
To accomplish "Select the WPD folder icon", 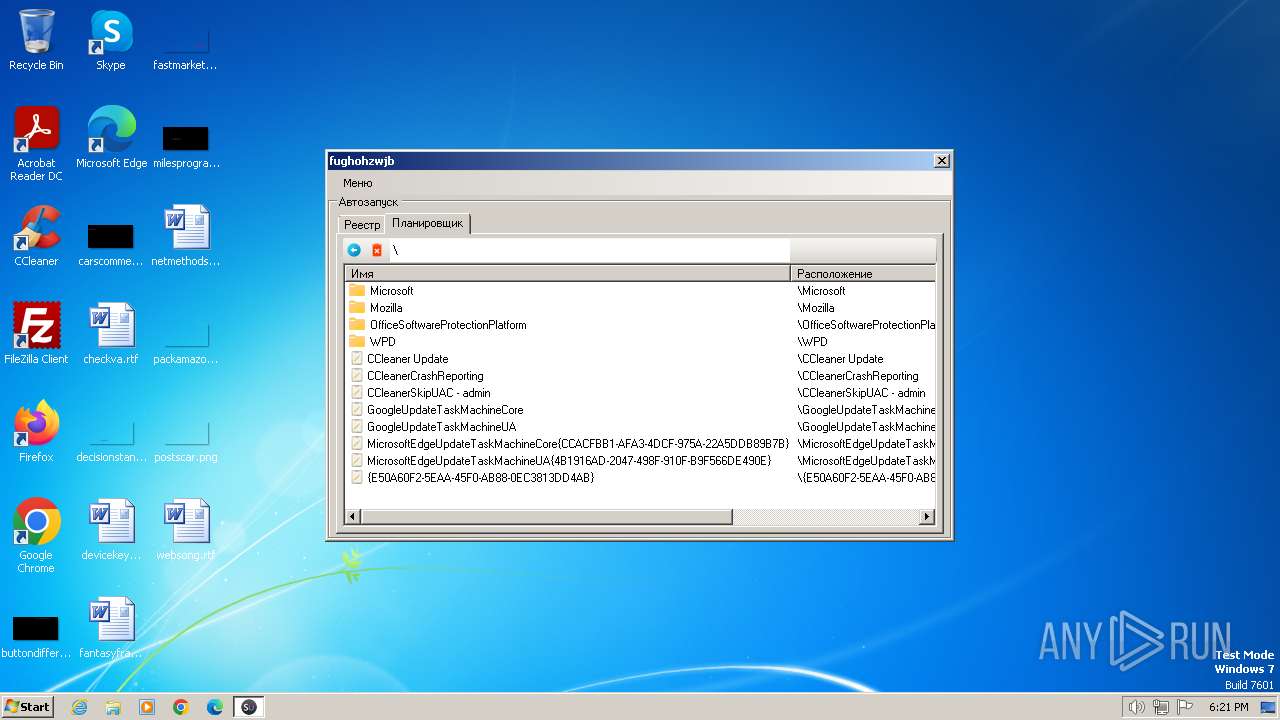I will click(357, 342).
